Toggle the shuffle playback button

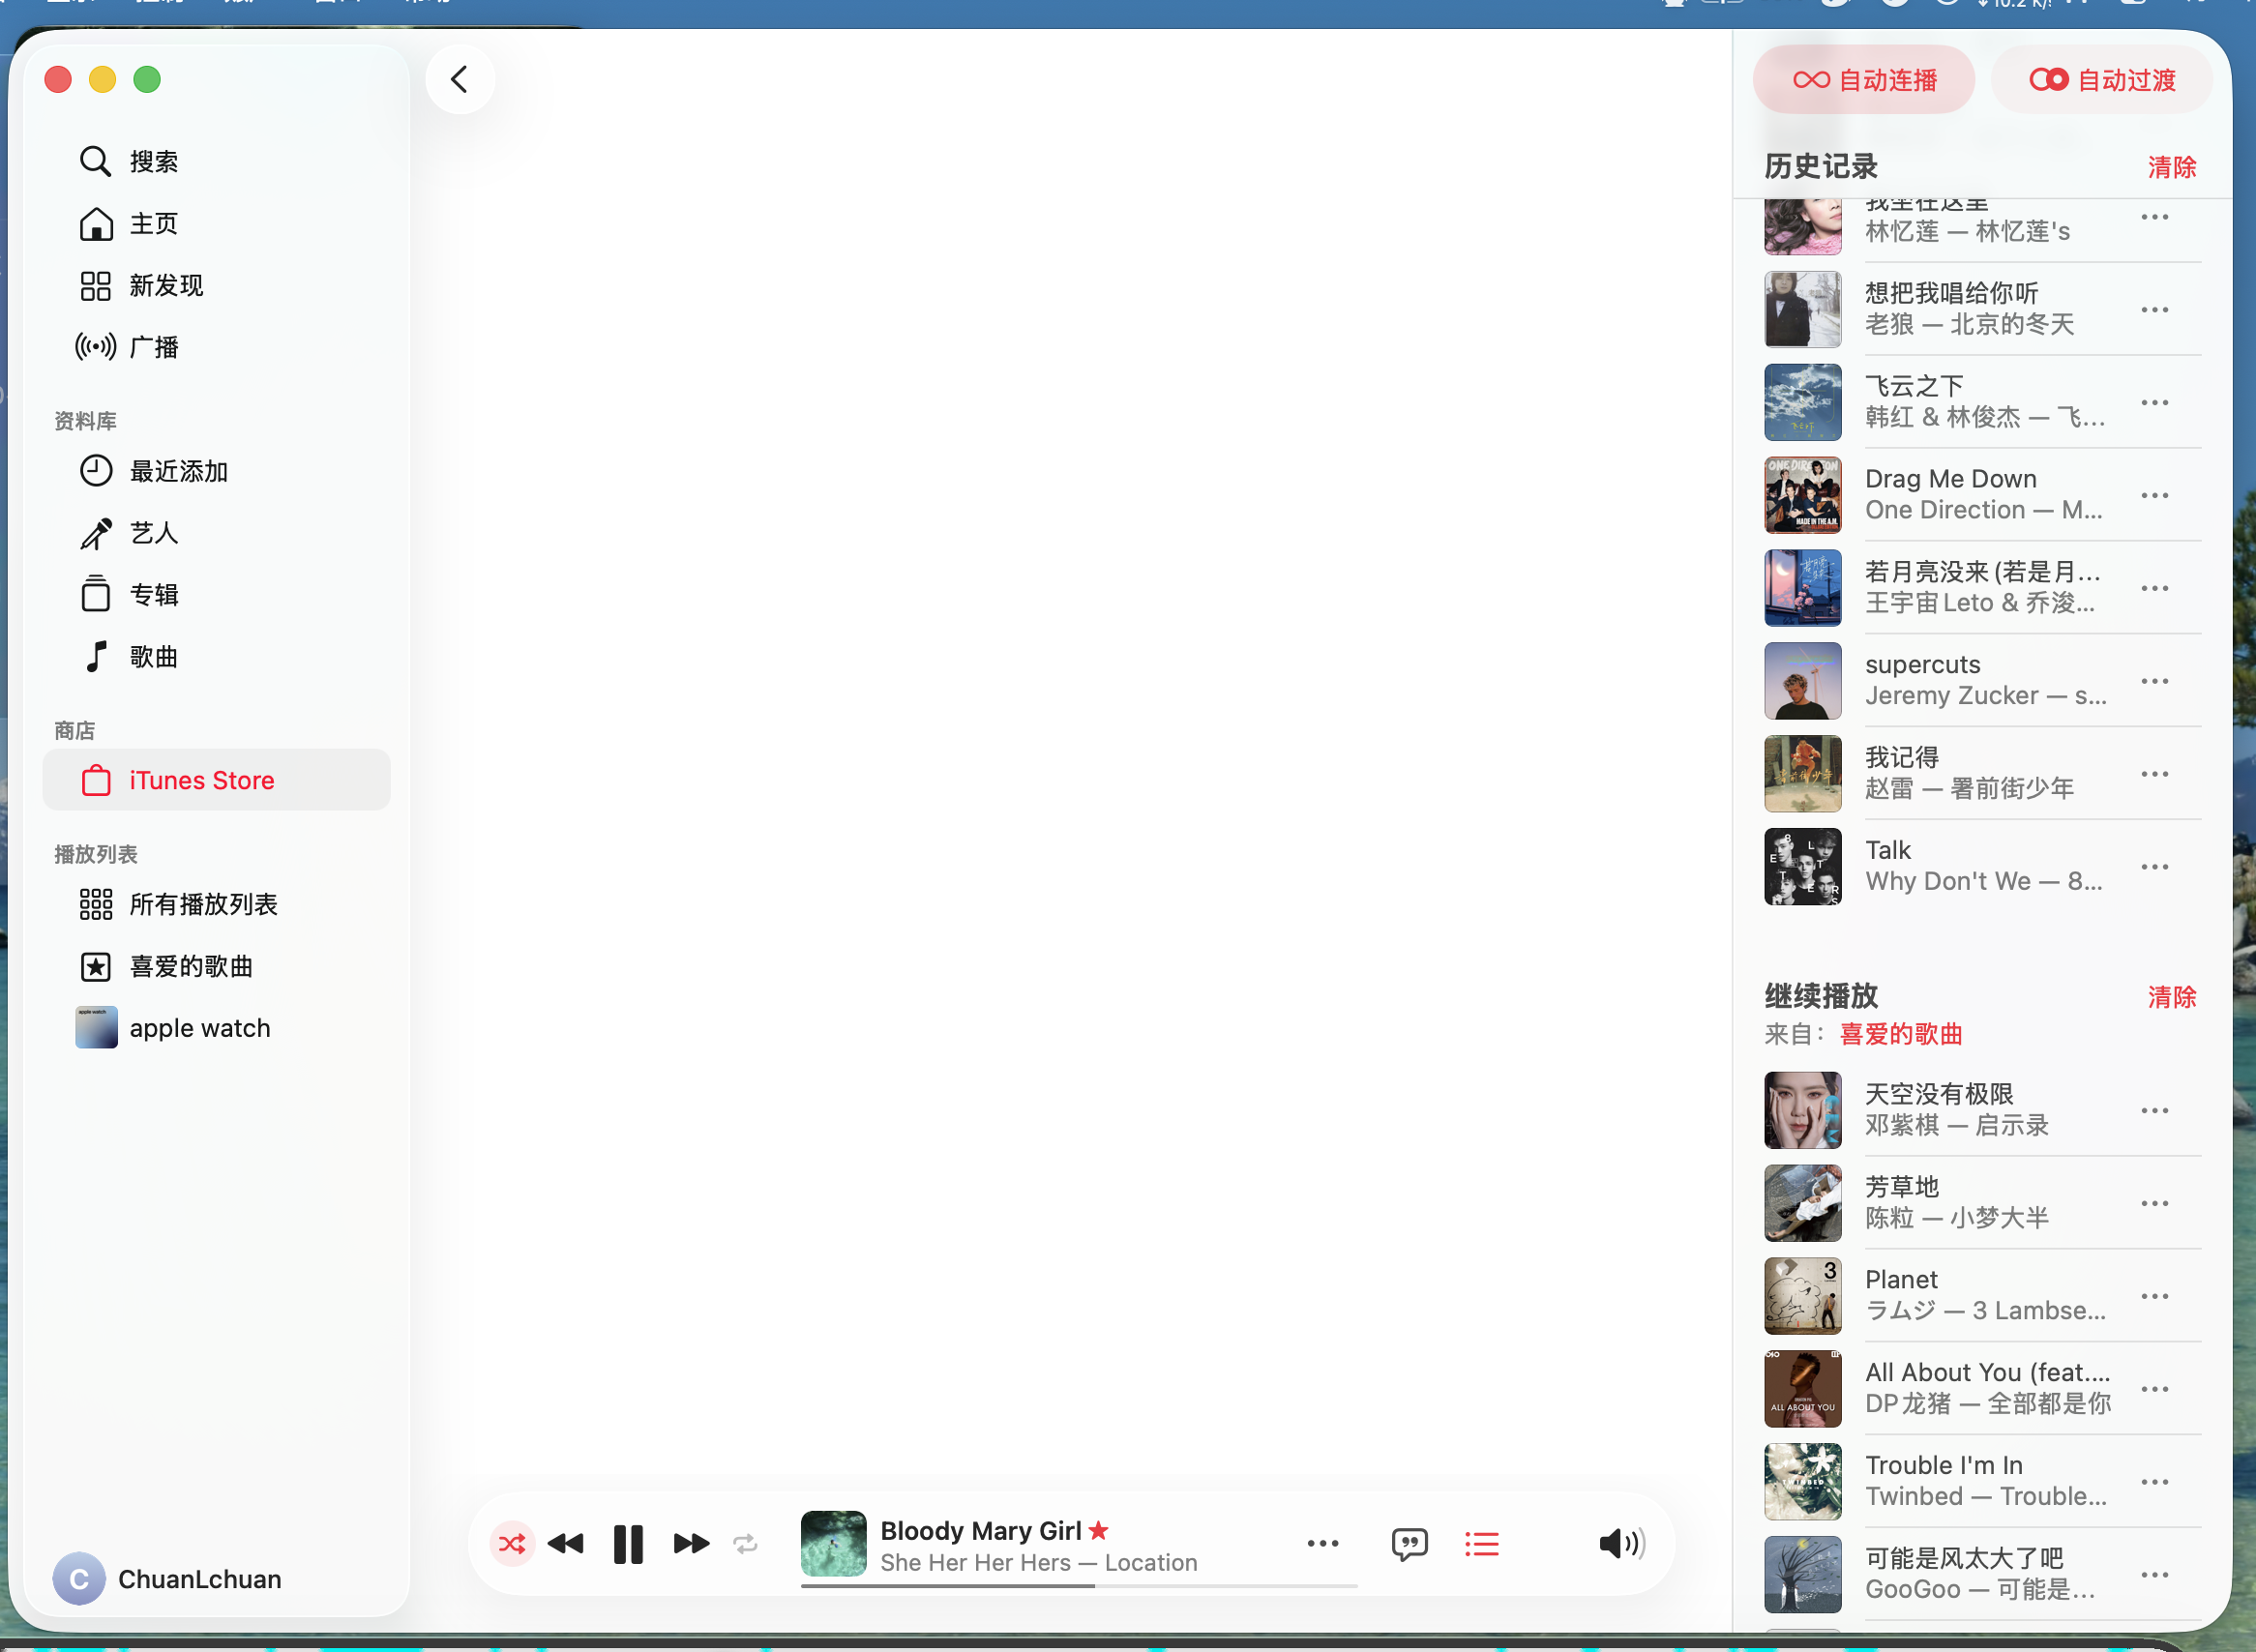click(511, 1544)
